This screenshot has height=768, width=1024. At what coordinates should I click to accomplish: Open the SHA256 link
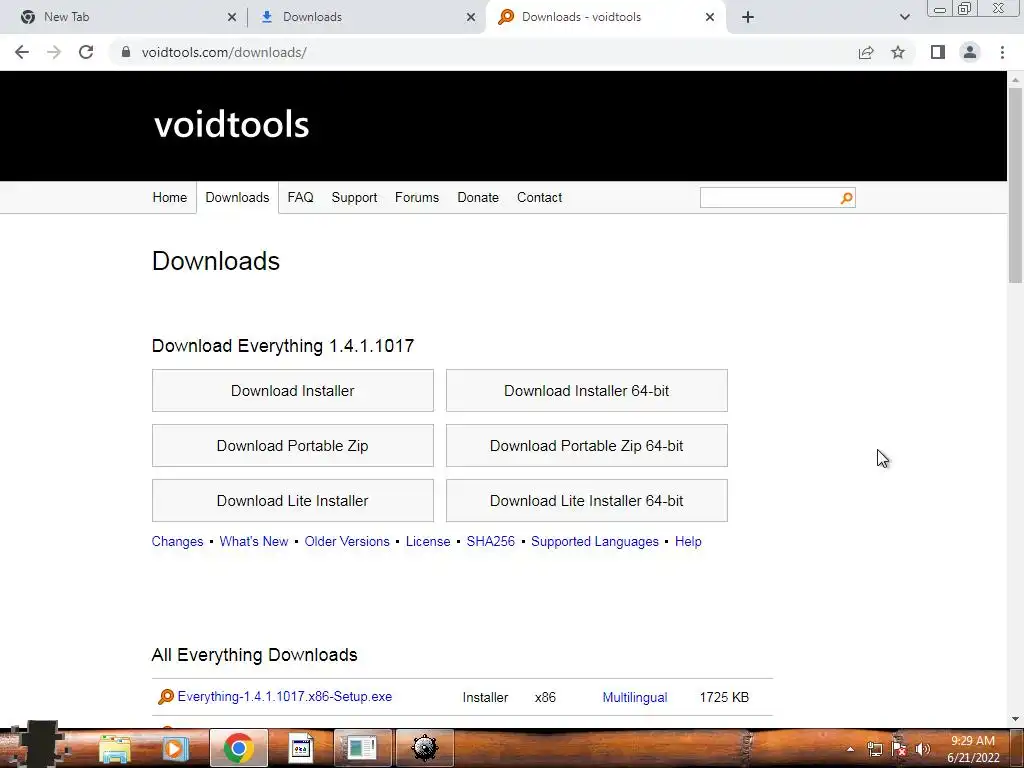(490, 541)
